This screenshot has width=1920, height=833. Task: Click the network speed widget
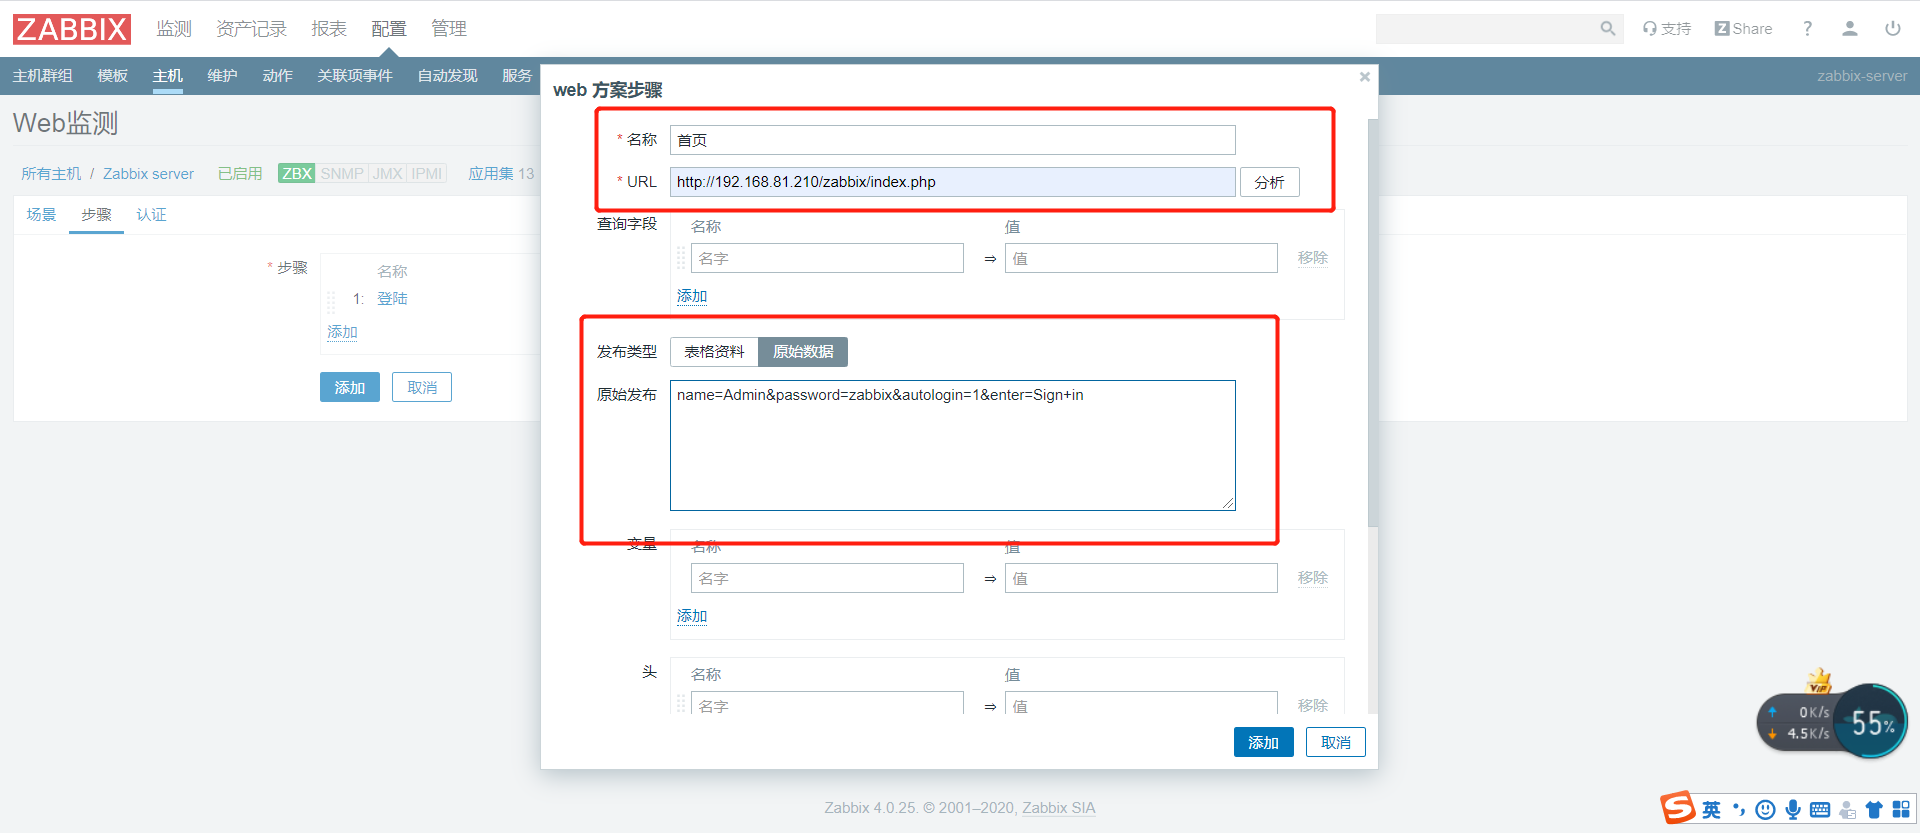point(1800,722)
